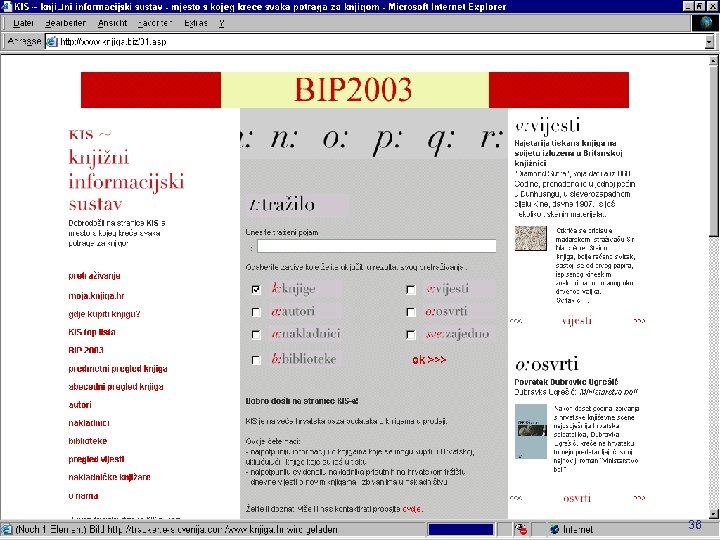Click the status bar loading progress bar
Image resolution: width=720 pixels, height=540 pixels.
pyautogui.click(x=461, y=529)
